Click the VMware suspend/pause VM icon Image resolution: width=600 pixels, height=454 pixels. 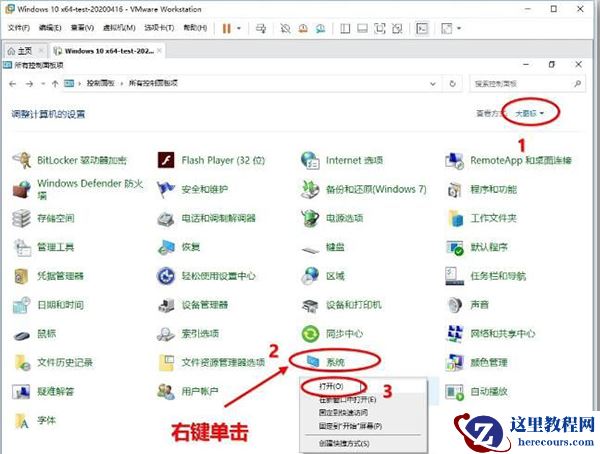[x=227, y=28]
